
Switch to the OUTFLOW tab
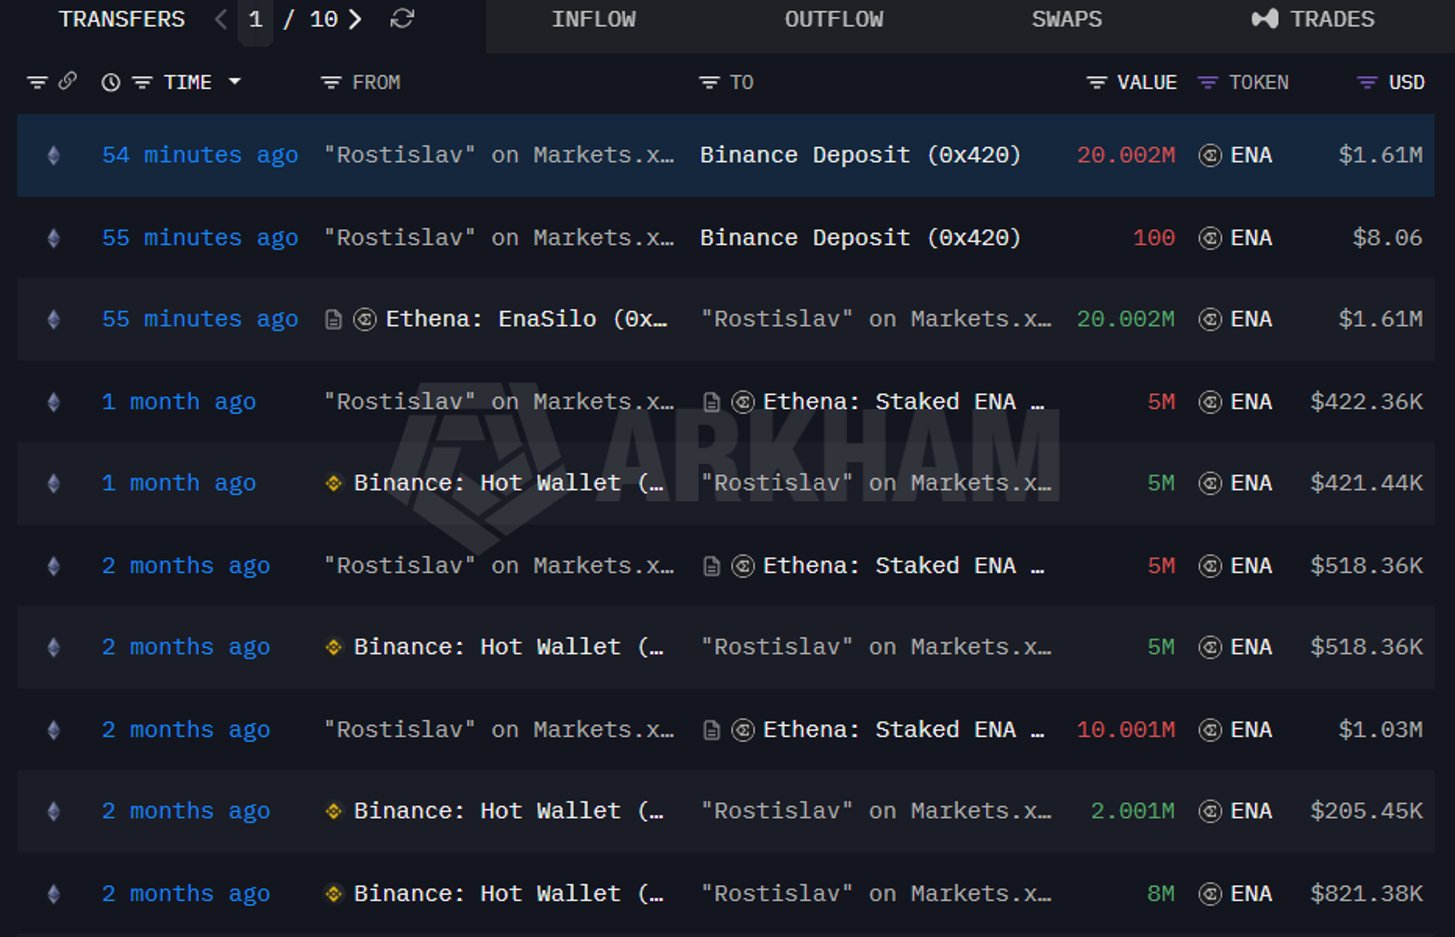(834, 19)
